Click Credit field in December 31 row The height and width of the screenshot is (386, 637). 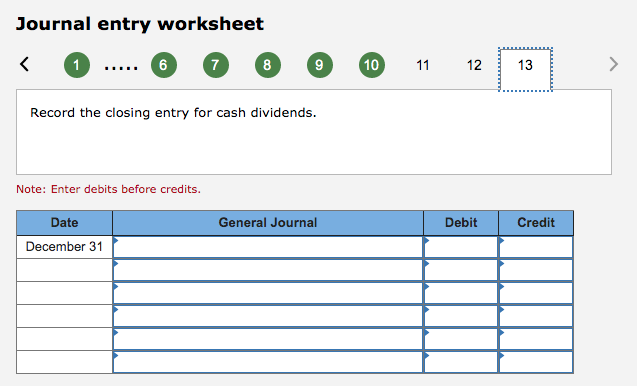(x=536, y=247)
